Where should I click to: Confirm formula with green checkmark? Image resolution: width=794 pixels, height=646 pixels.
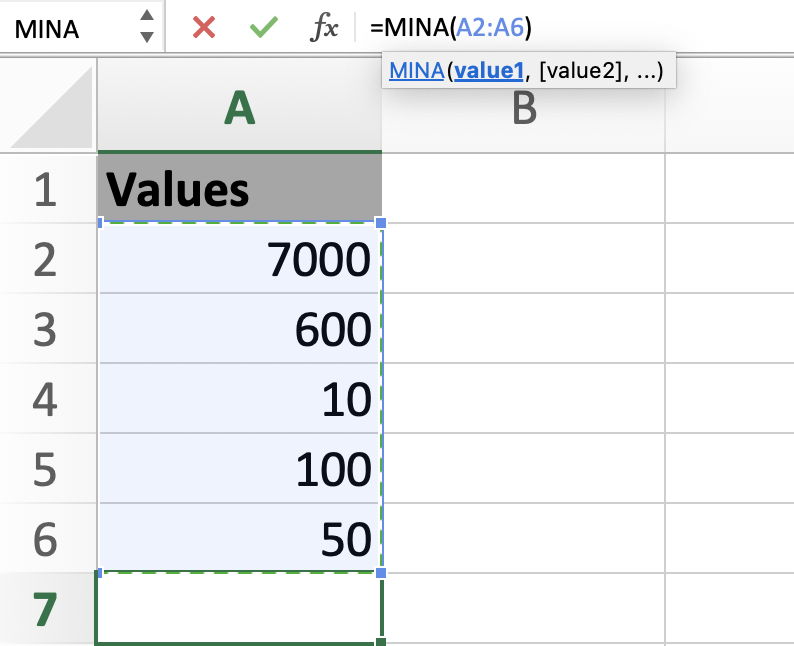tap(264, 27)
